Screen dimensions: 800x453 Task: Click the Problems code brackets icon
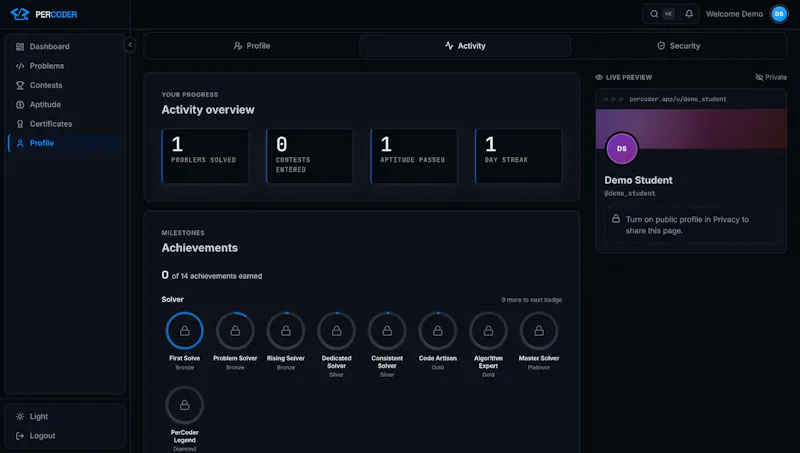[20, 66]
